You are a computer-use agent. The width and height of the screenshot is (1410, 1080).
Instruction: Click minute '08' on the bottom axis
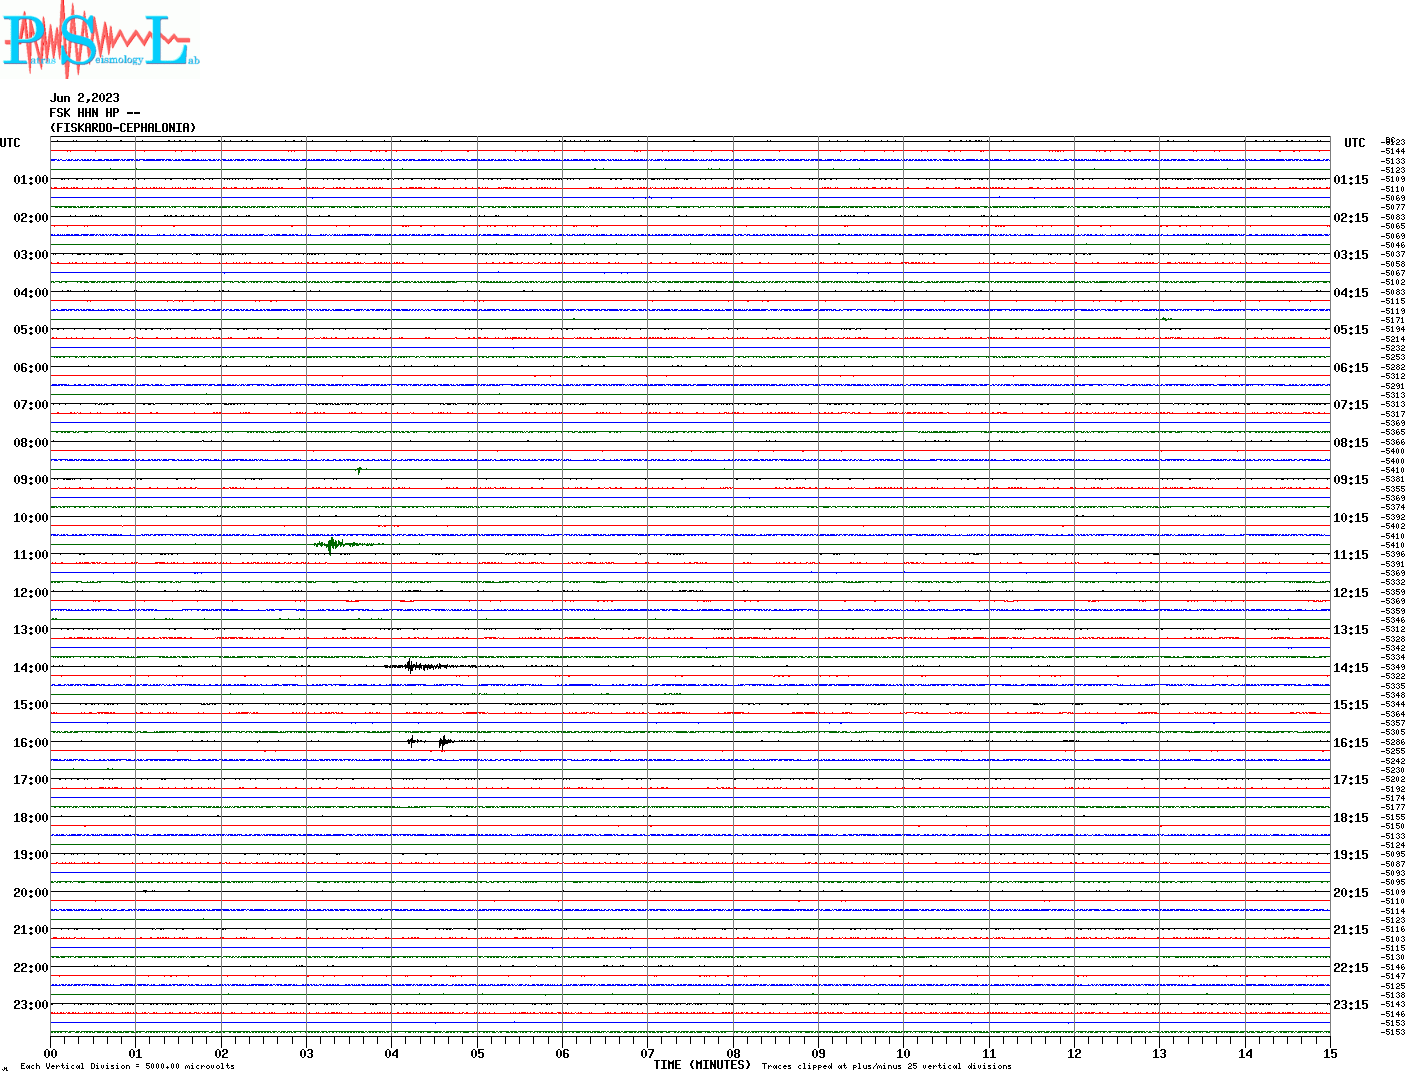click(x=733, y=1053)
